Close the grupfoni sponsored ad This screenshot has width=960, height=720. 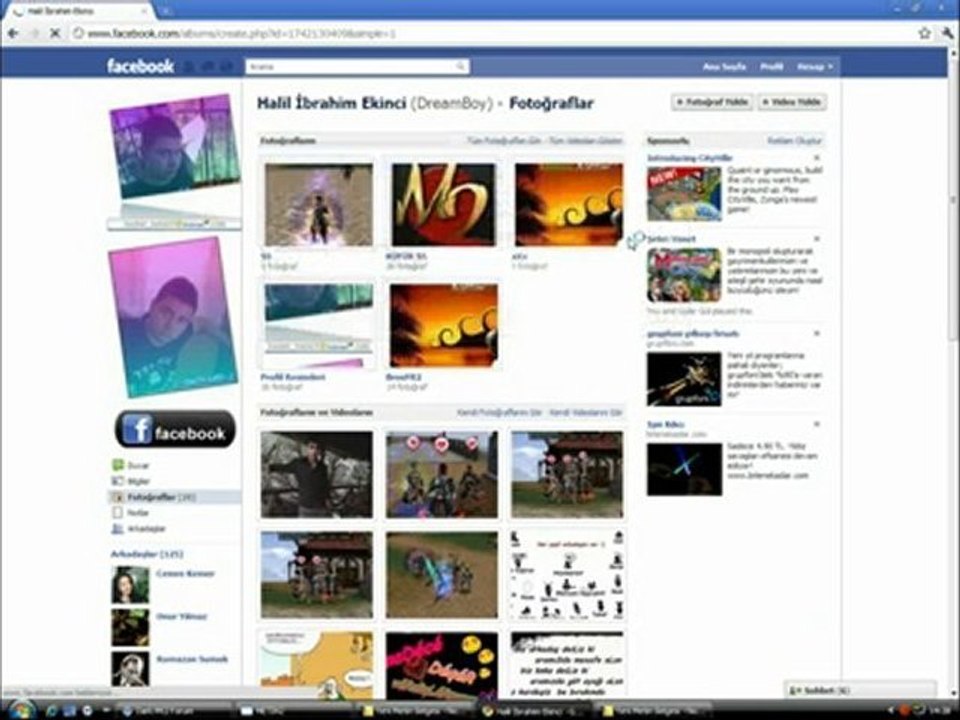click(817, 334)
